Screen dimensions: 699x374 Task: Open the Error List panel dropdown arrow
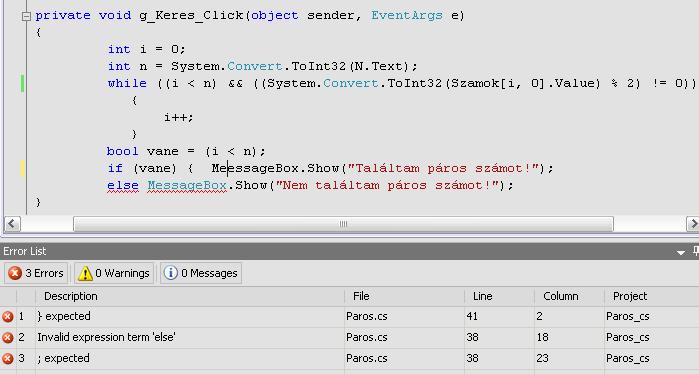(x=681, y=252)
